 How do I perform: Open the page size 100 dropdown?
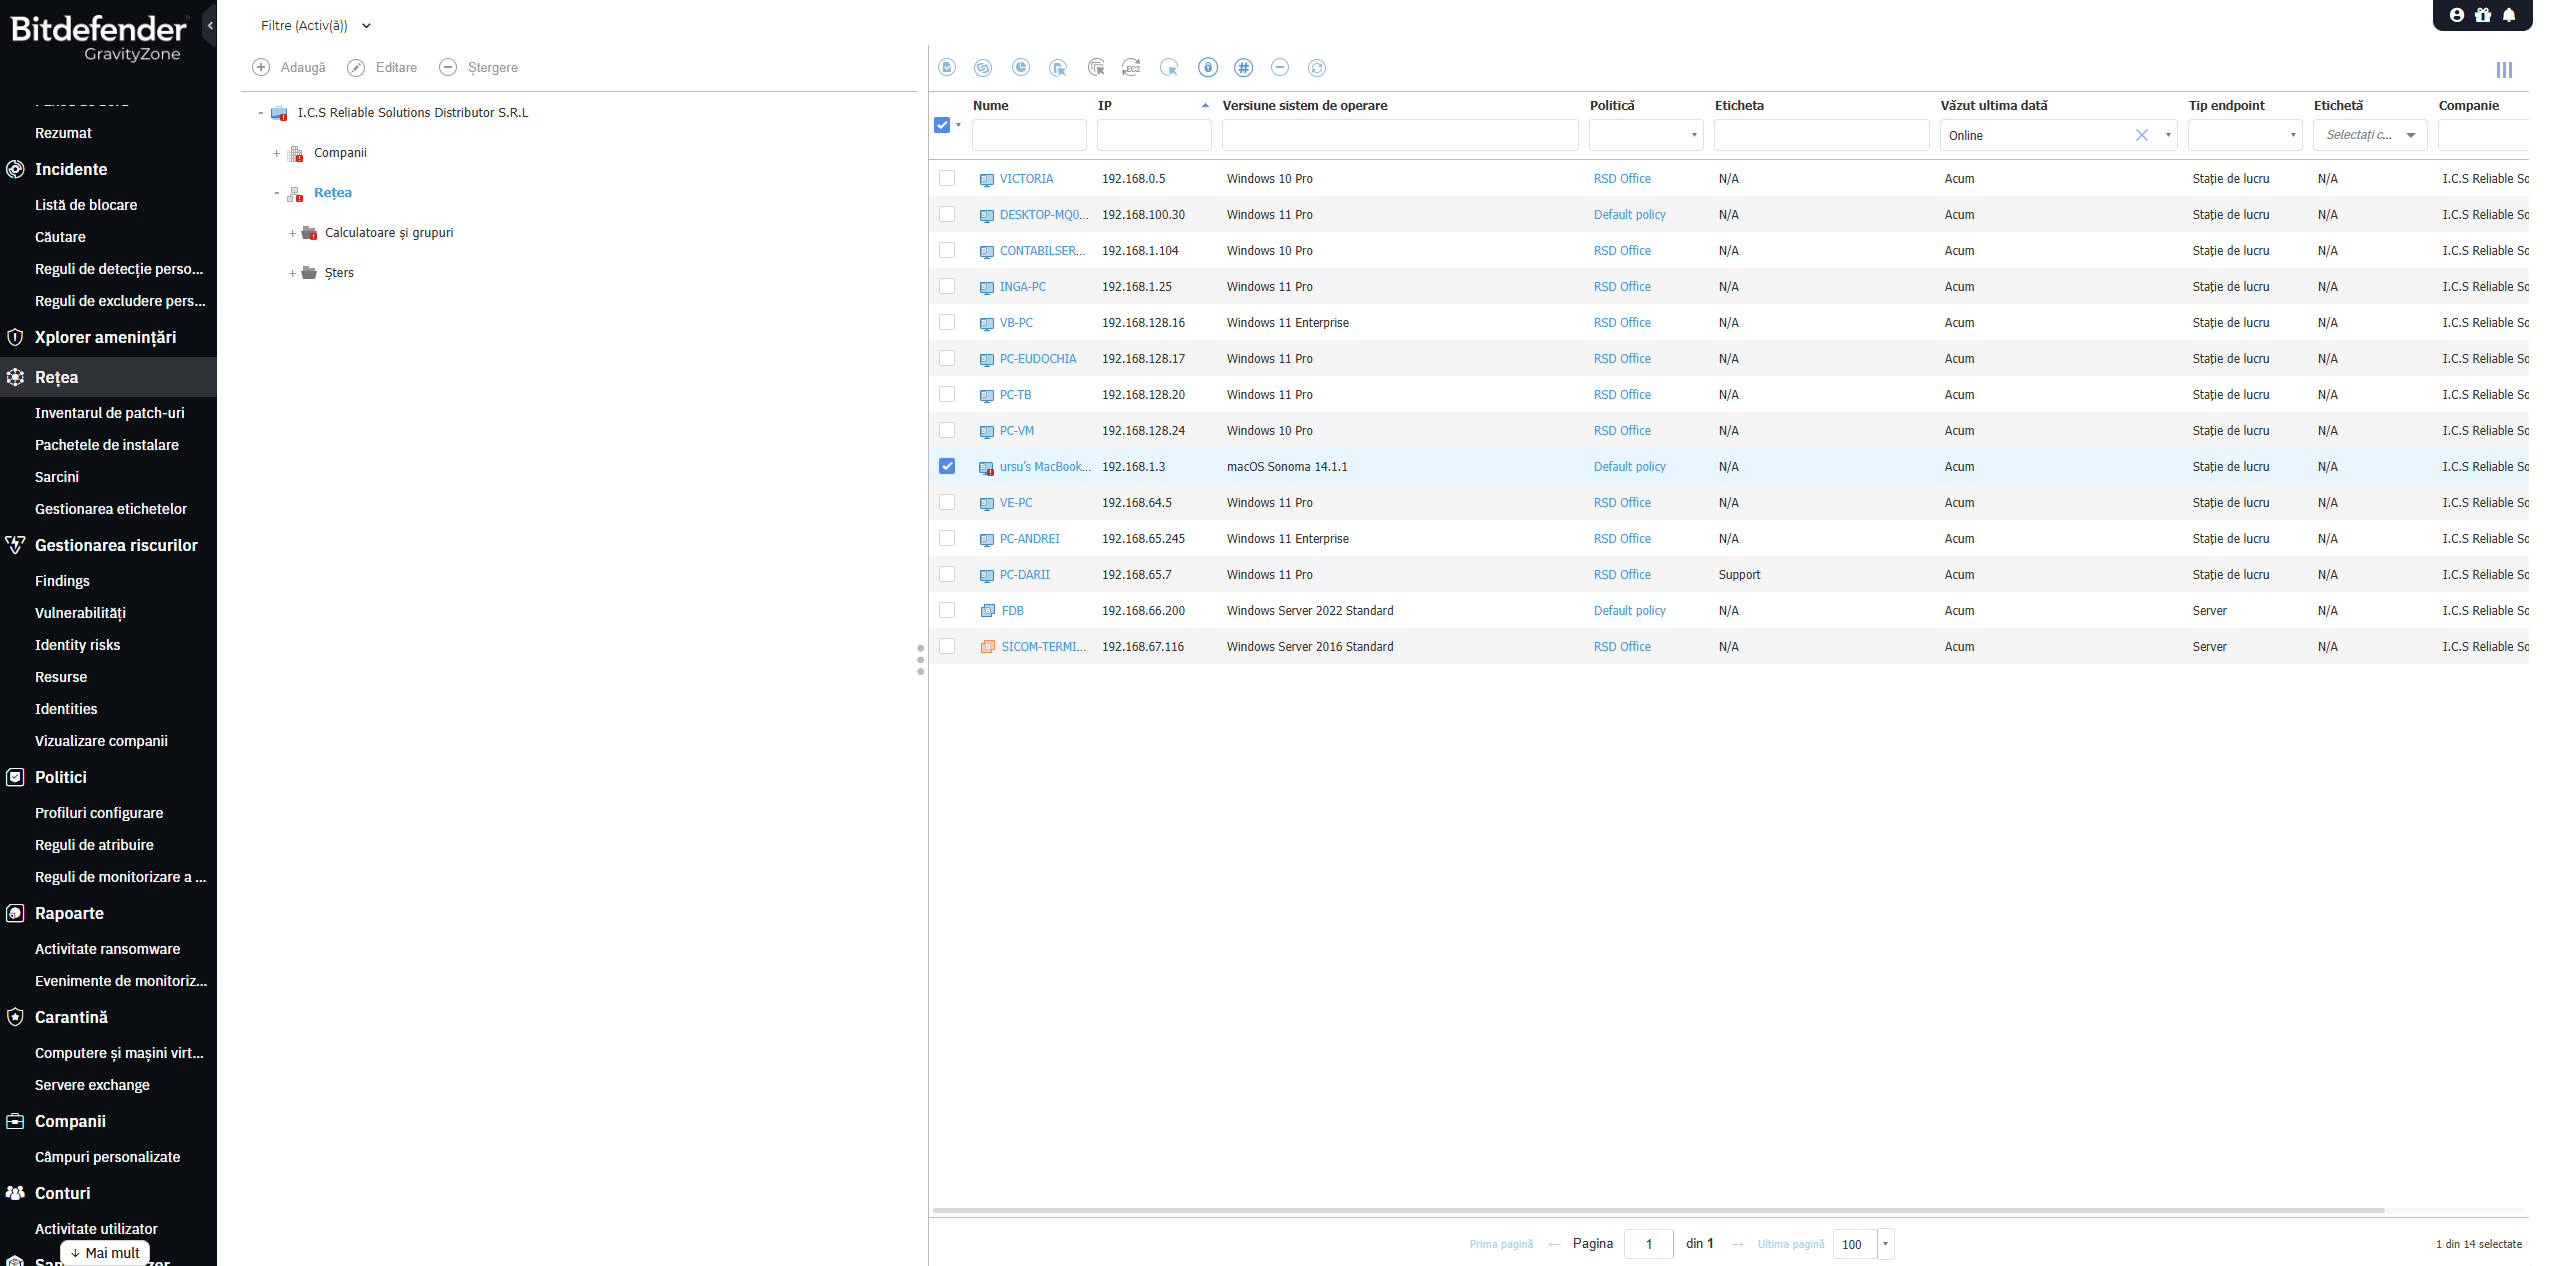click(x=1886, y=1244)
